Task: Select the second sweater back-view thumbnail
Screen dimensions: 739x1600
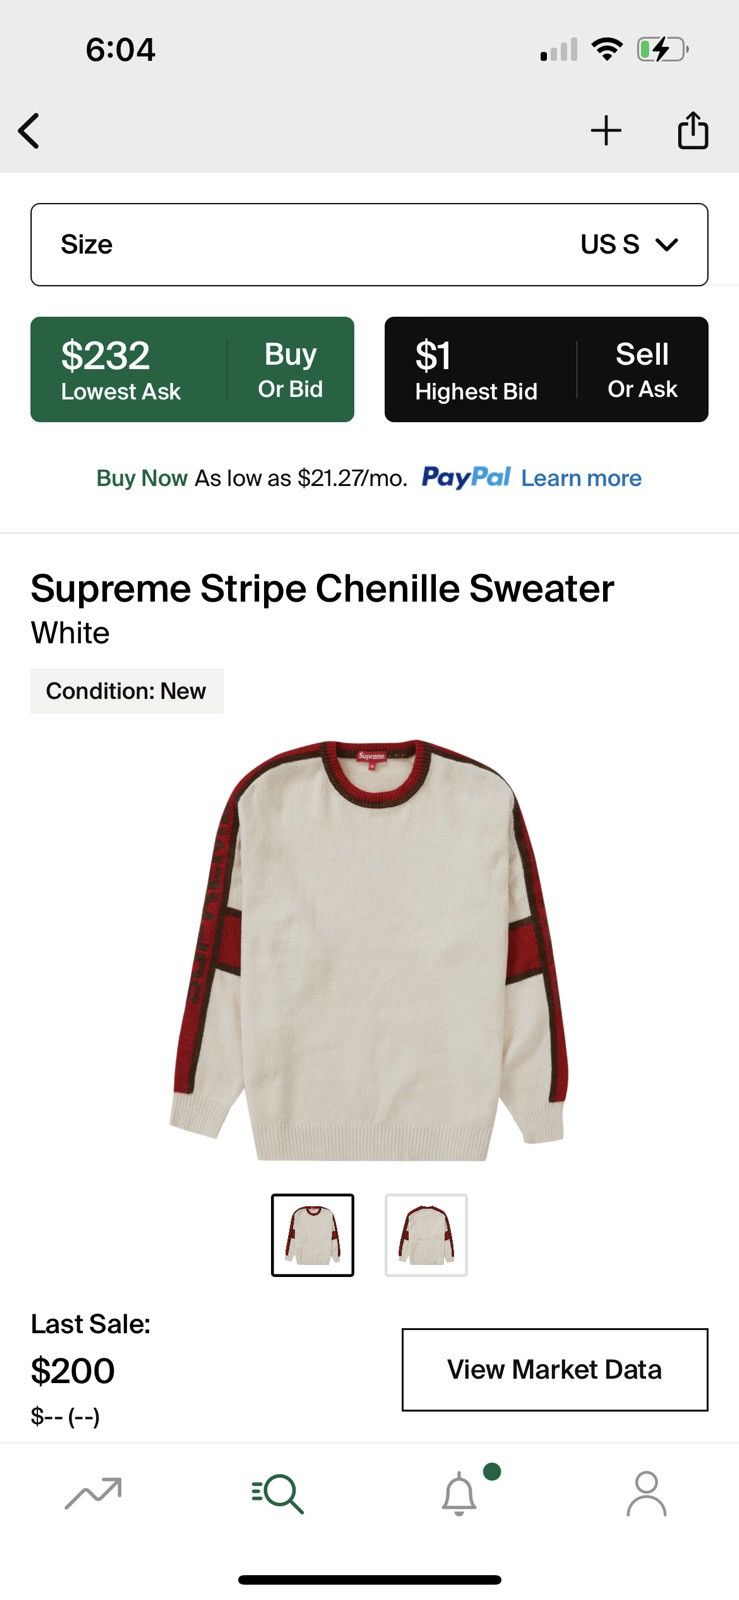Action: [x=426, y=1235]
